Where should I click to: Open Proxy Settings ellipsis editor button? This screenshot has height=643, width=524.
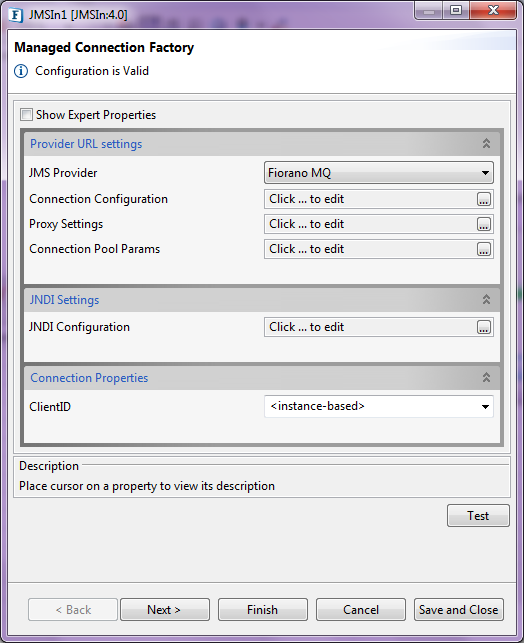(x=484, y=224)
